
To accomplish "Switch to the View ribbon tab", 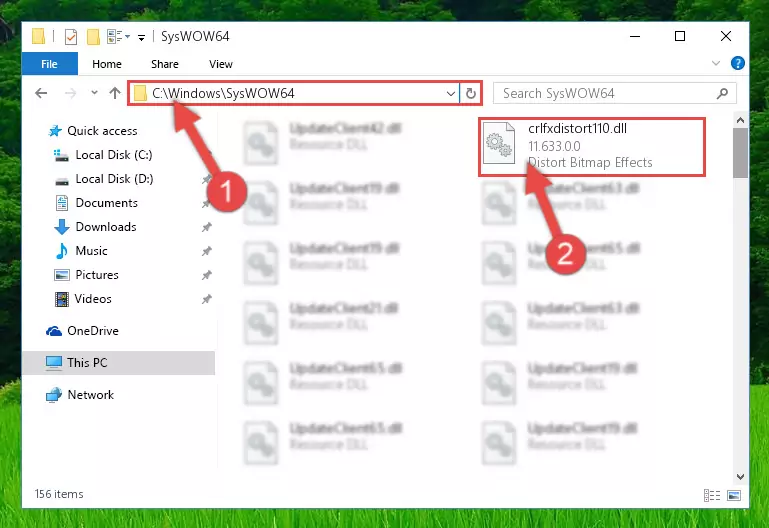I will pos(221,64).
